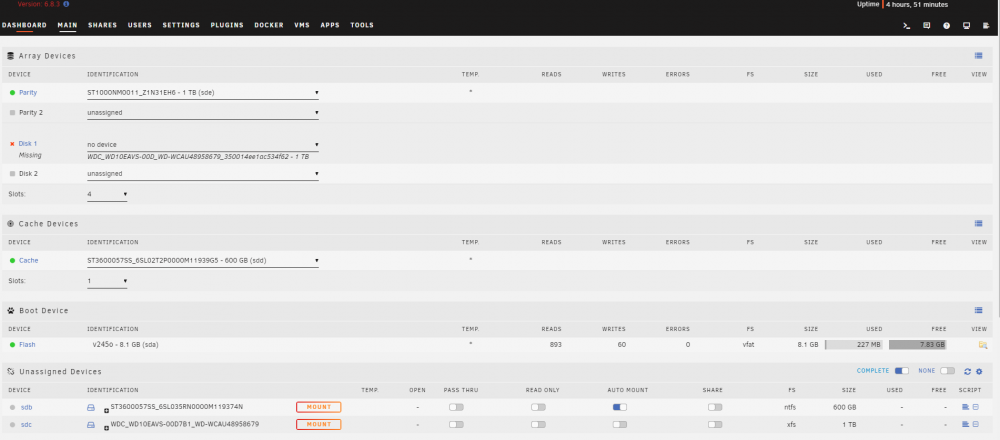This screenshot has width=1000, height=440.
Task: Open Cache Devices Slots dropdown
Action: pos(107,281)
